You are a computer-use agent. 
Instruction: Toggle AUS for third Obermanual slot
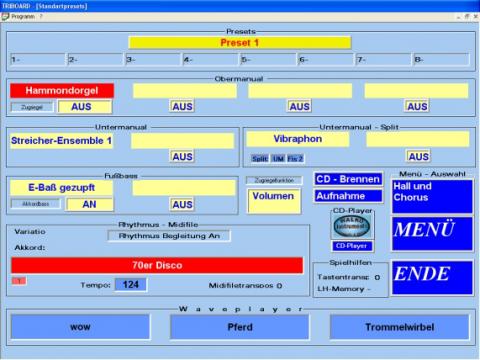point(300,107)
